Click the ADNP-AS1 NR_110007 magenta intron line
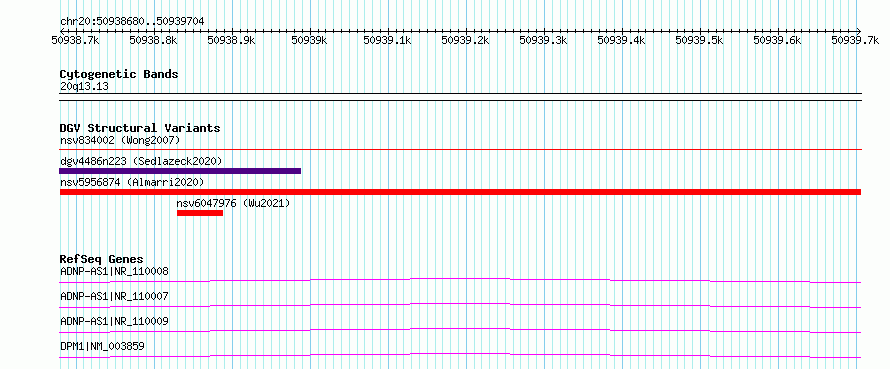 pyautogui.click(x=460, y=305)
